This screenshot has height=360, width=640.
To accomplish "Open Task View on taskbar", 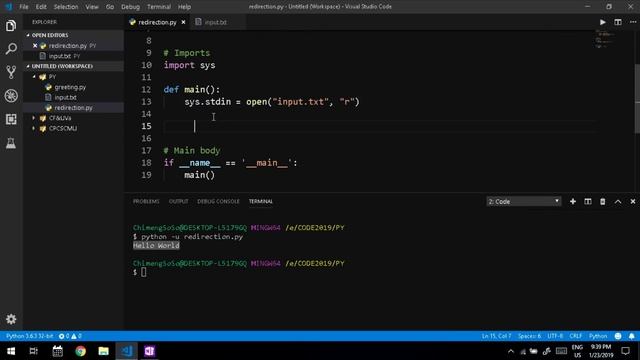I will (x=34, y=351).
